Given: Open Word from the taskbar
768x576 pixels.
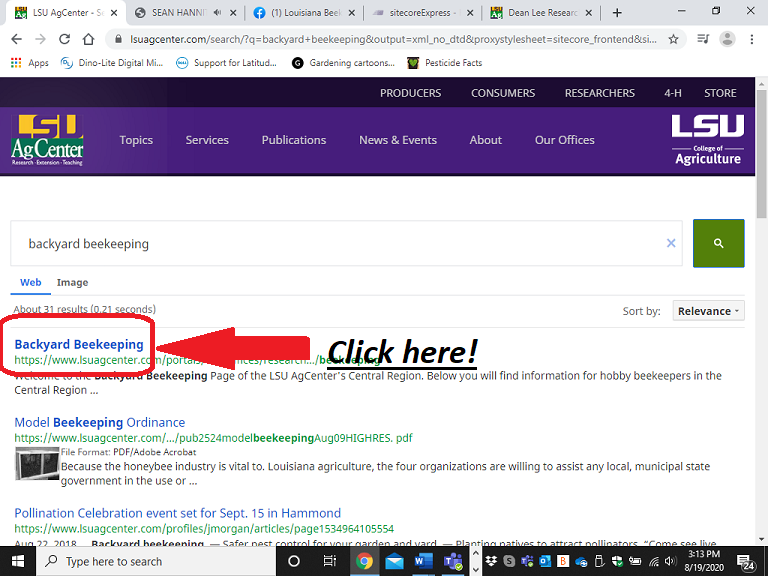Looking at the screenshot, I should point(424,561).
